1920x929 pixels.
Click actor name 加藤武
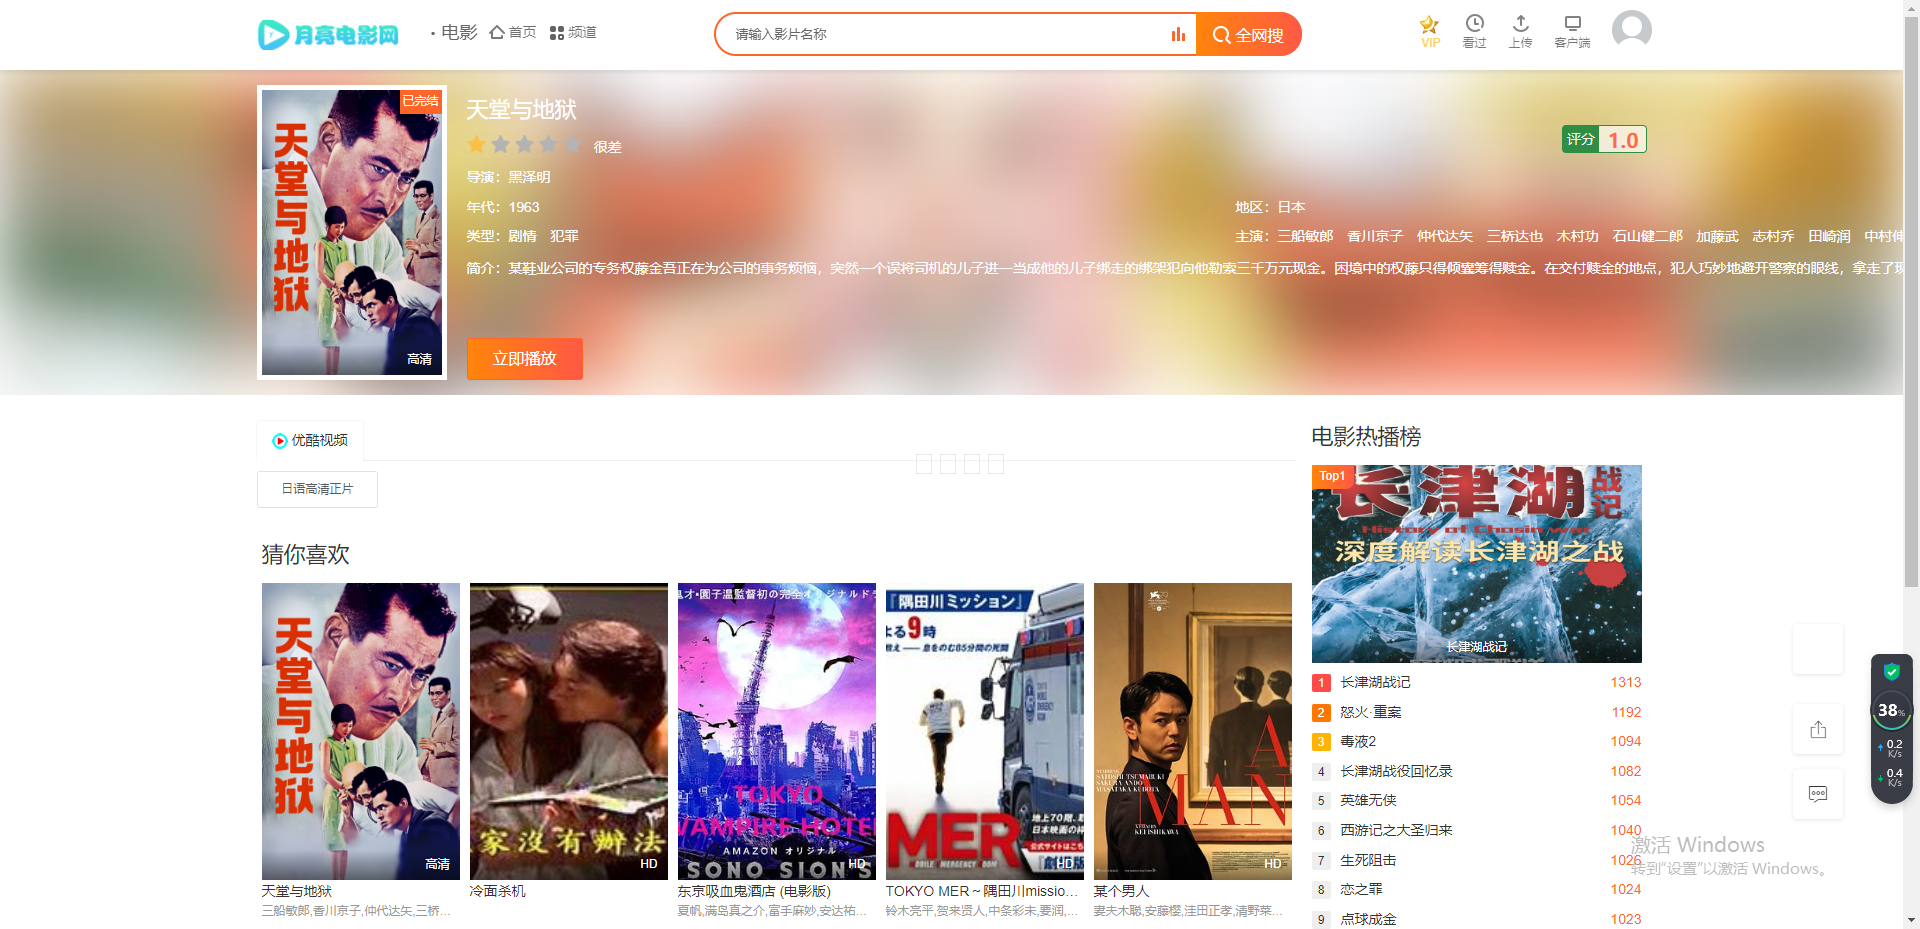[1717, 236]
